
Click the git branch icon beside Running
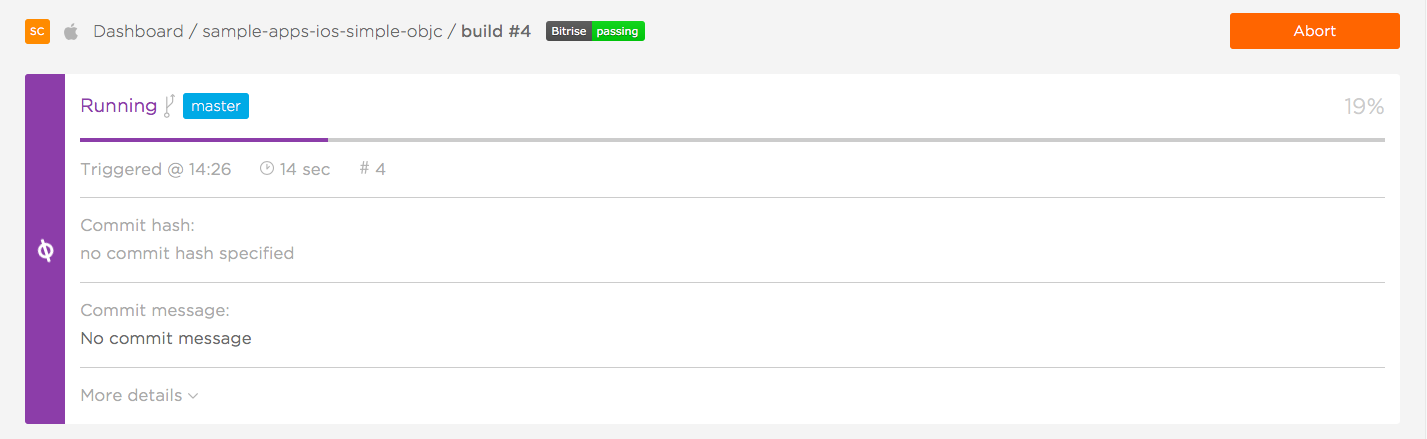pos(170,105)
